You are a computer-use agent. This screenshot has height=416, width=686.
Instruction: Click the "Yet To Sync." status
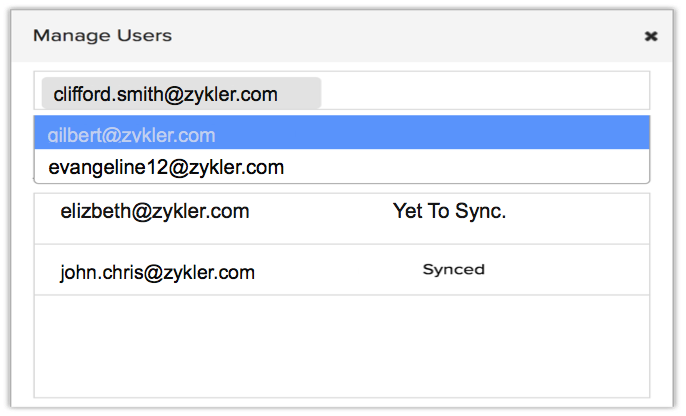click(x=449, y=211)
